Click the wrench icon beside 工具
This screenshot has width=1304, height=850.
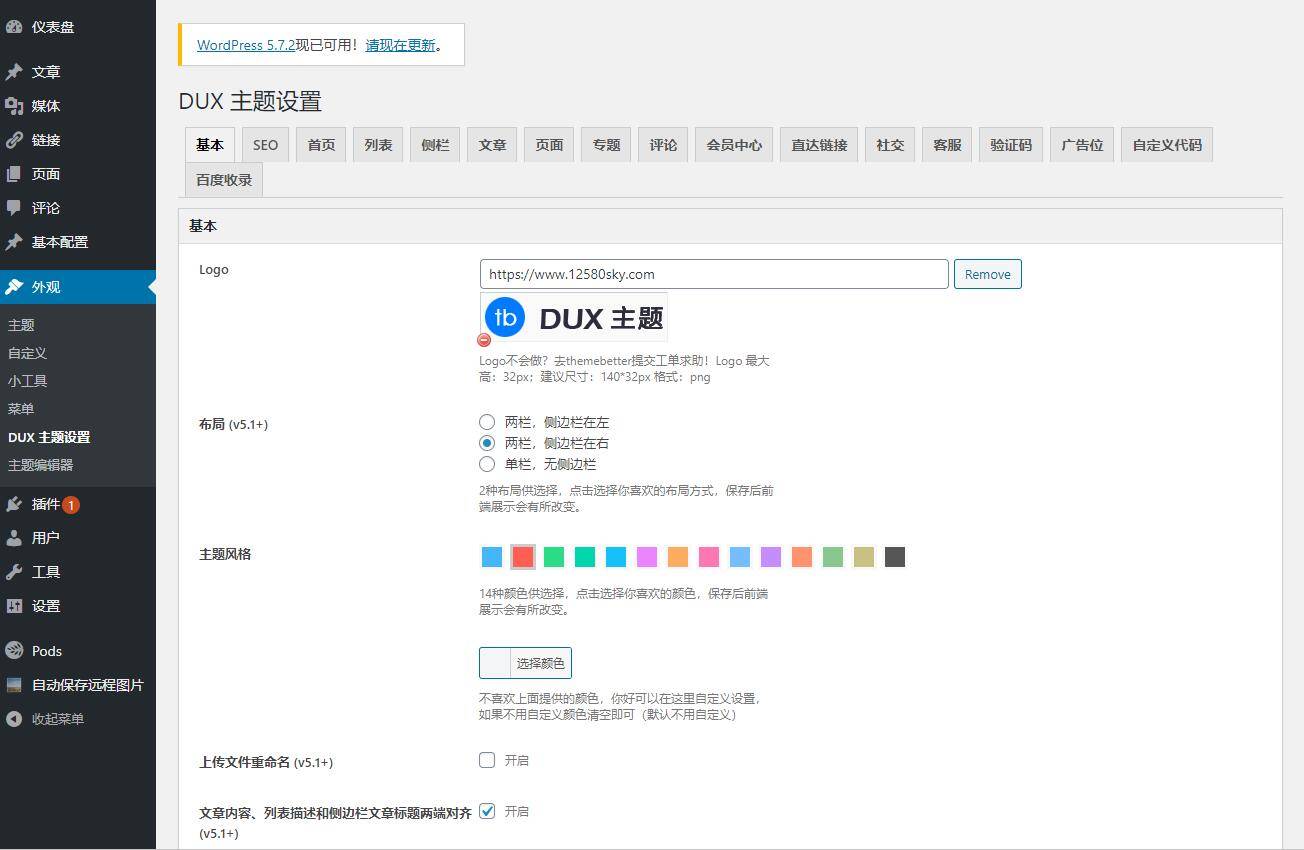tap(14, 572)
